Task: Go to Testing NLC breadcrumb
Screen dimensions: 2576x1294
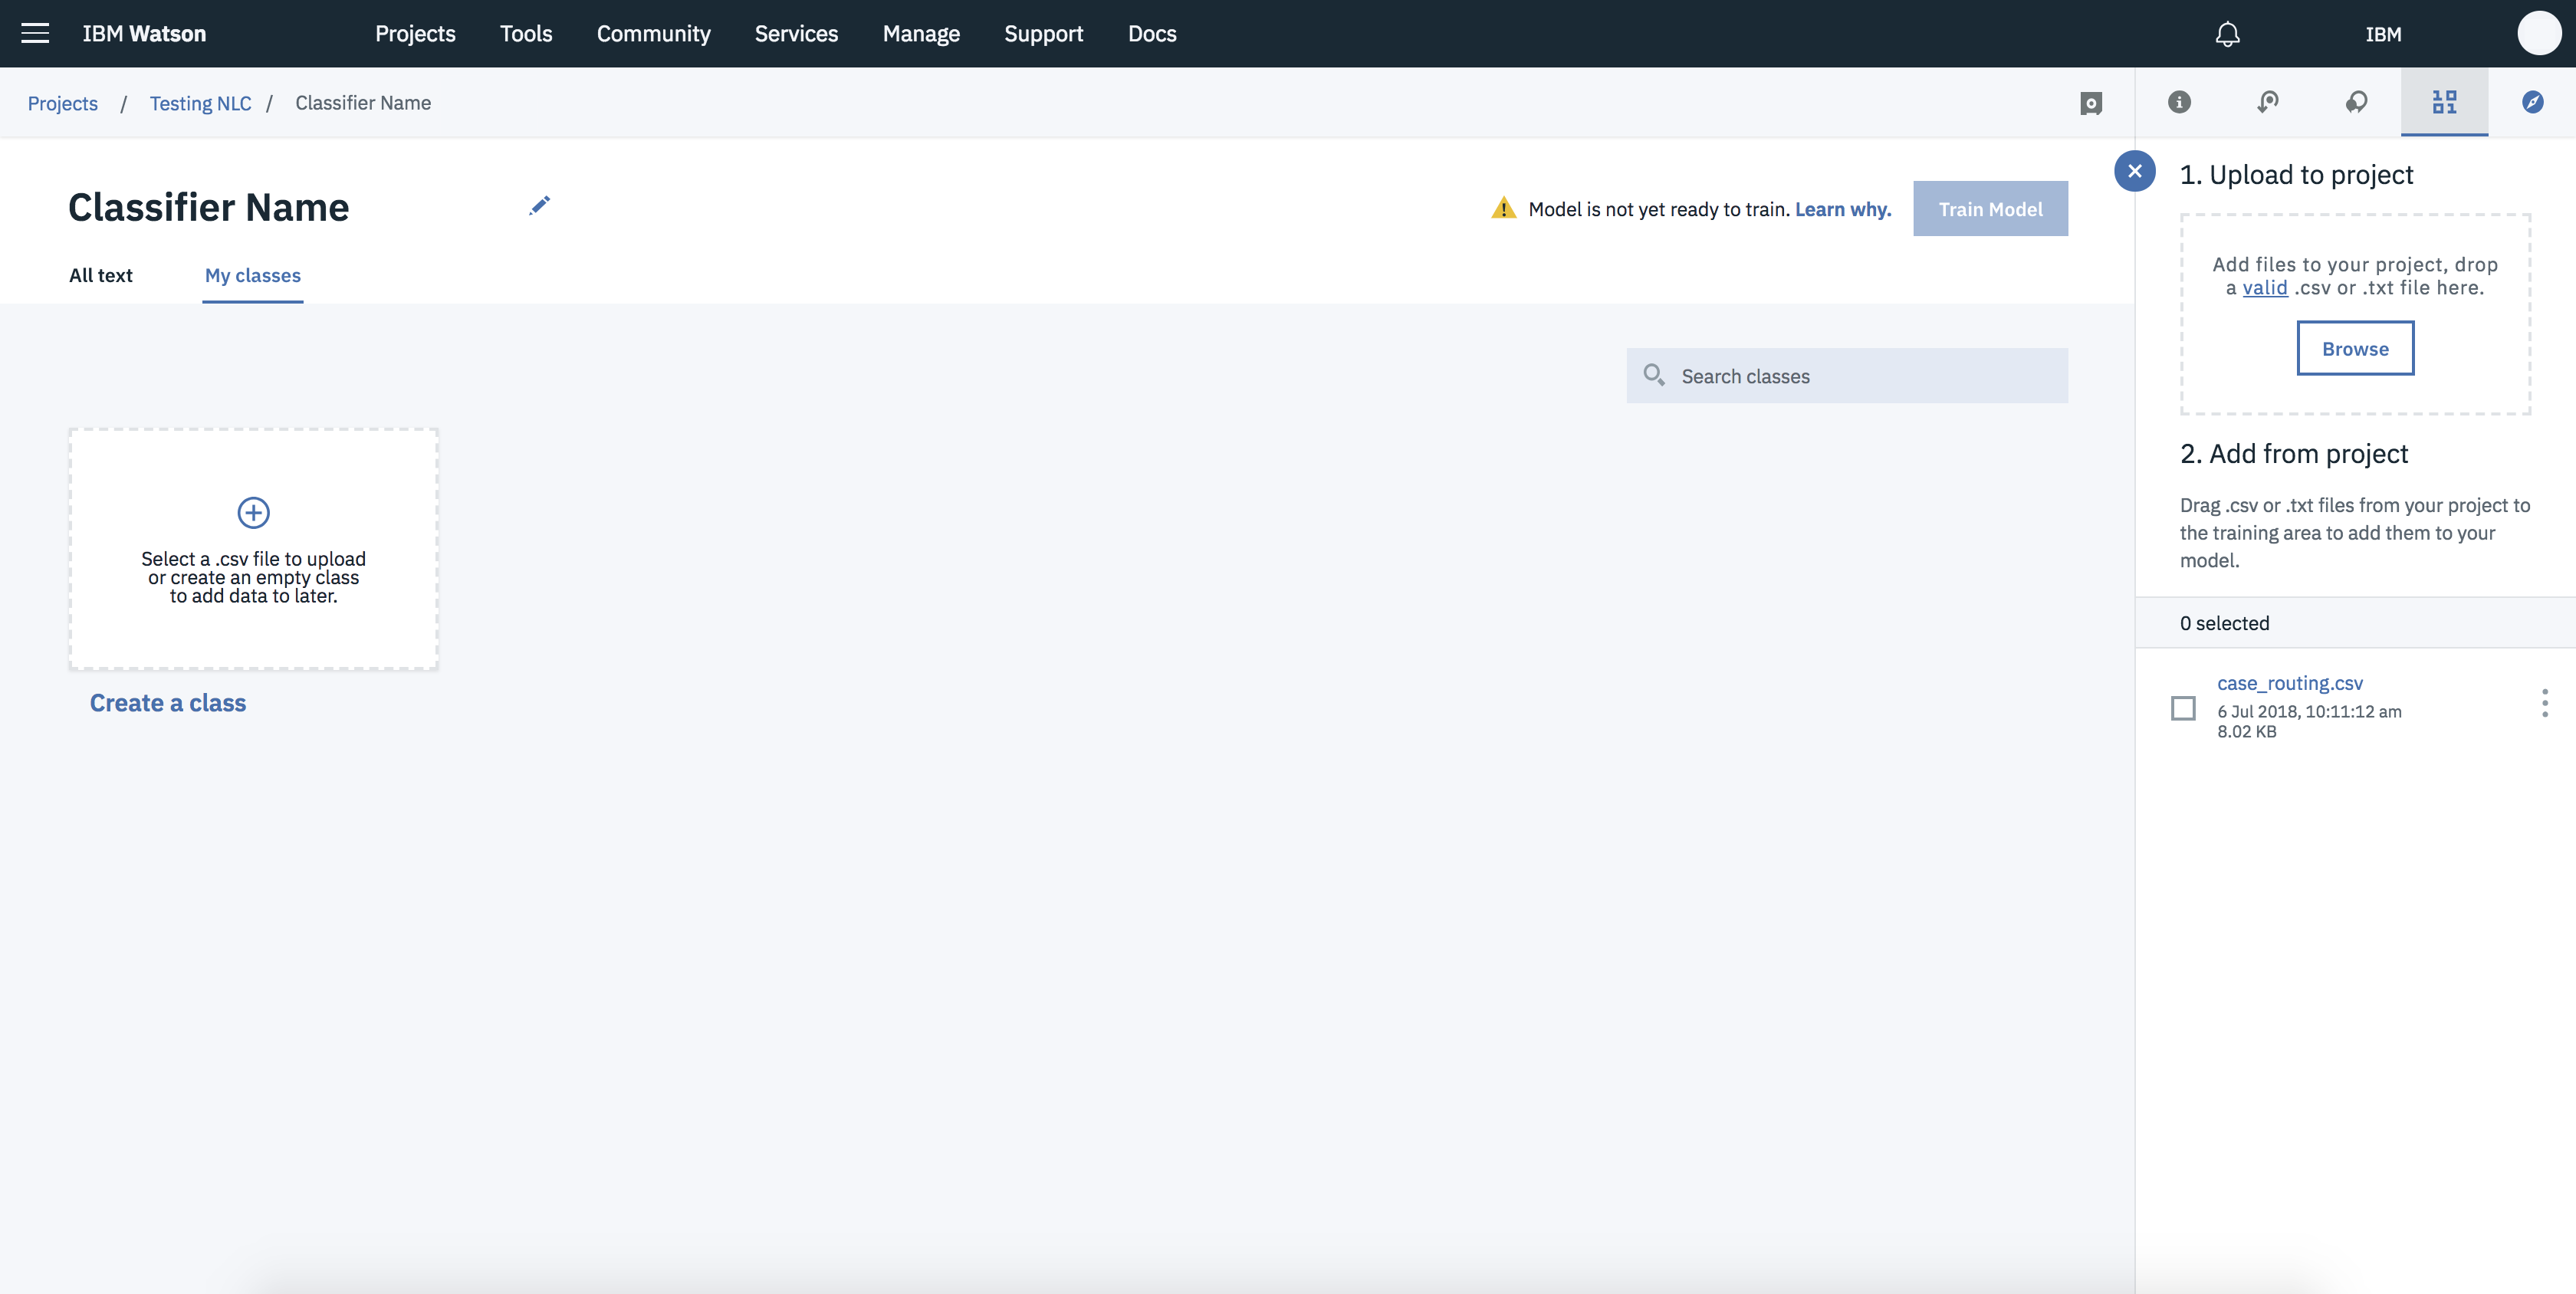Action: click(200, 103)
